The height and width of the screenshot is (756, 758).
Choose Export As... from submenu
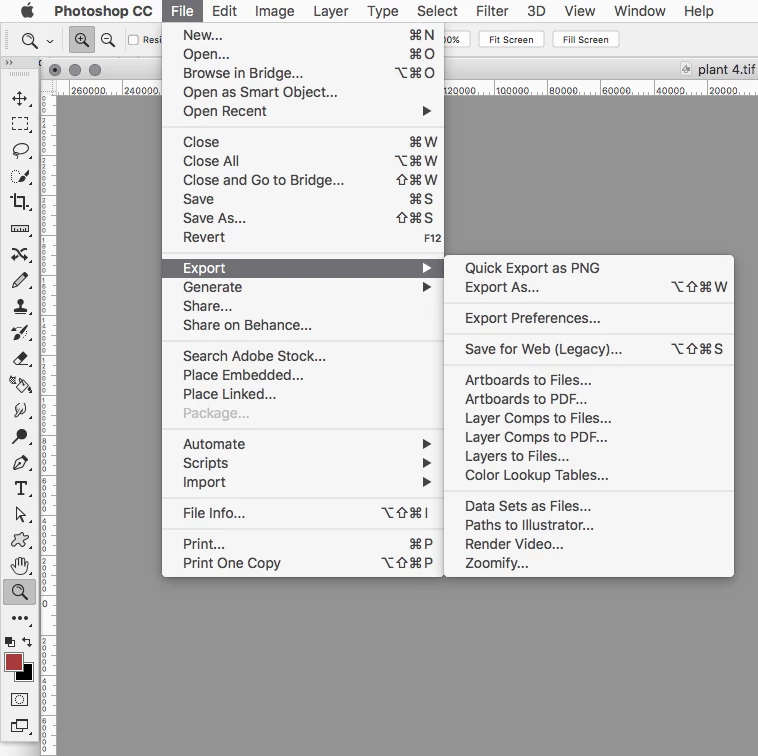pyautogui.click(x=589, y=287)
